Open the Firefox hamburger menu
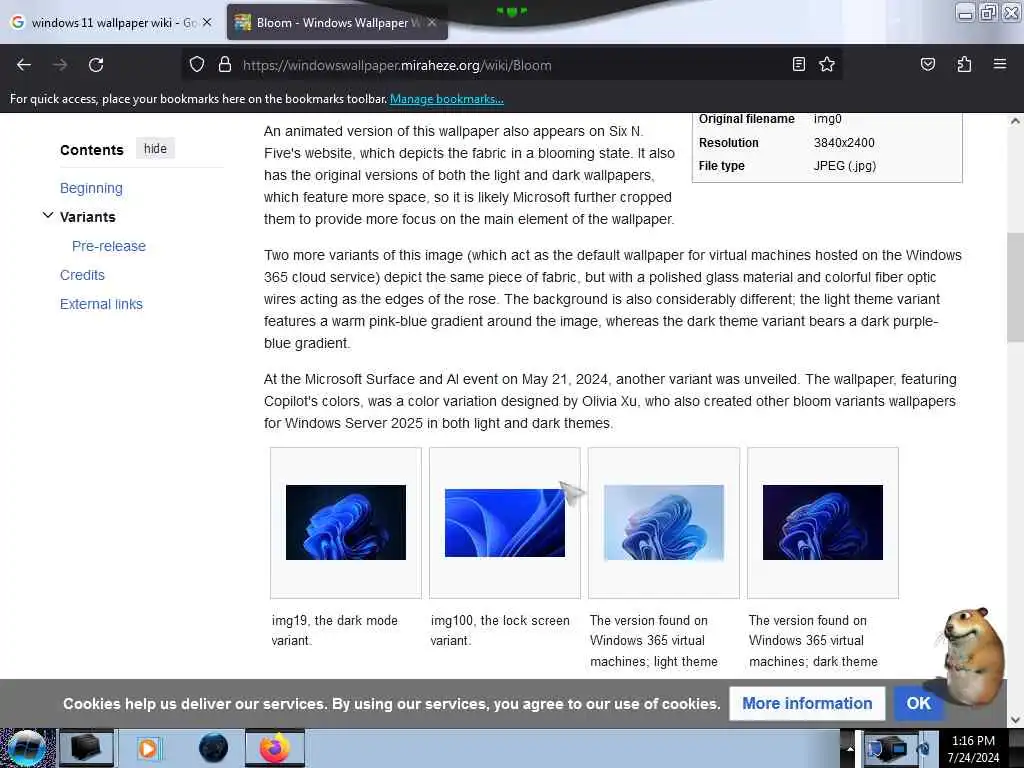1024x768 pixels. 999,64
